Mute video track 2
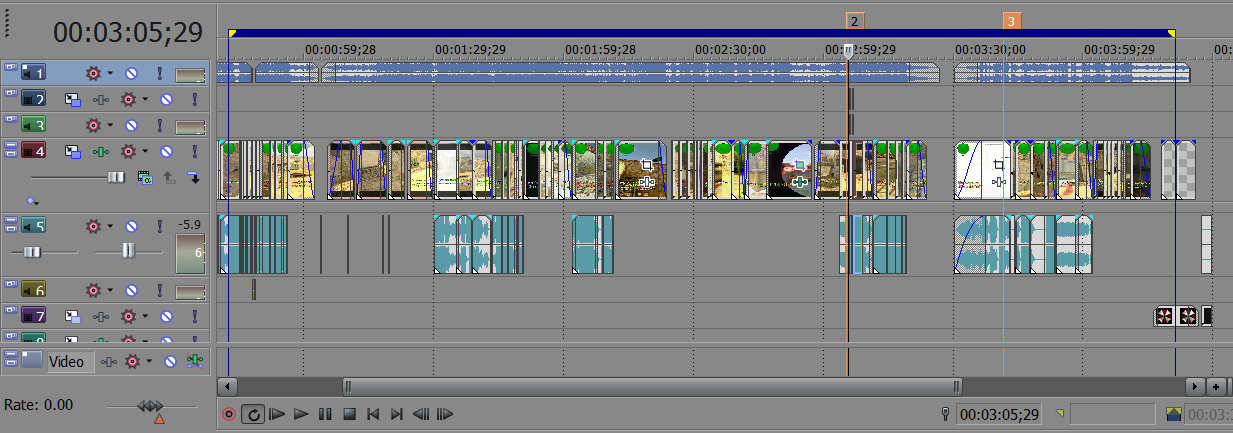Screen dimensions: 1233x433 167,100
